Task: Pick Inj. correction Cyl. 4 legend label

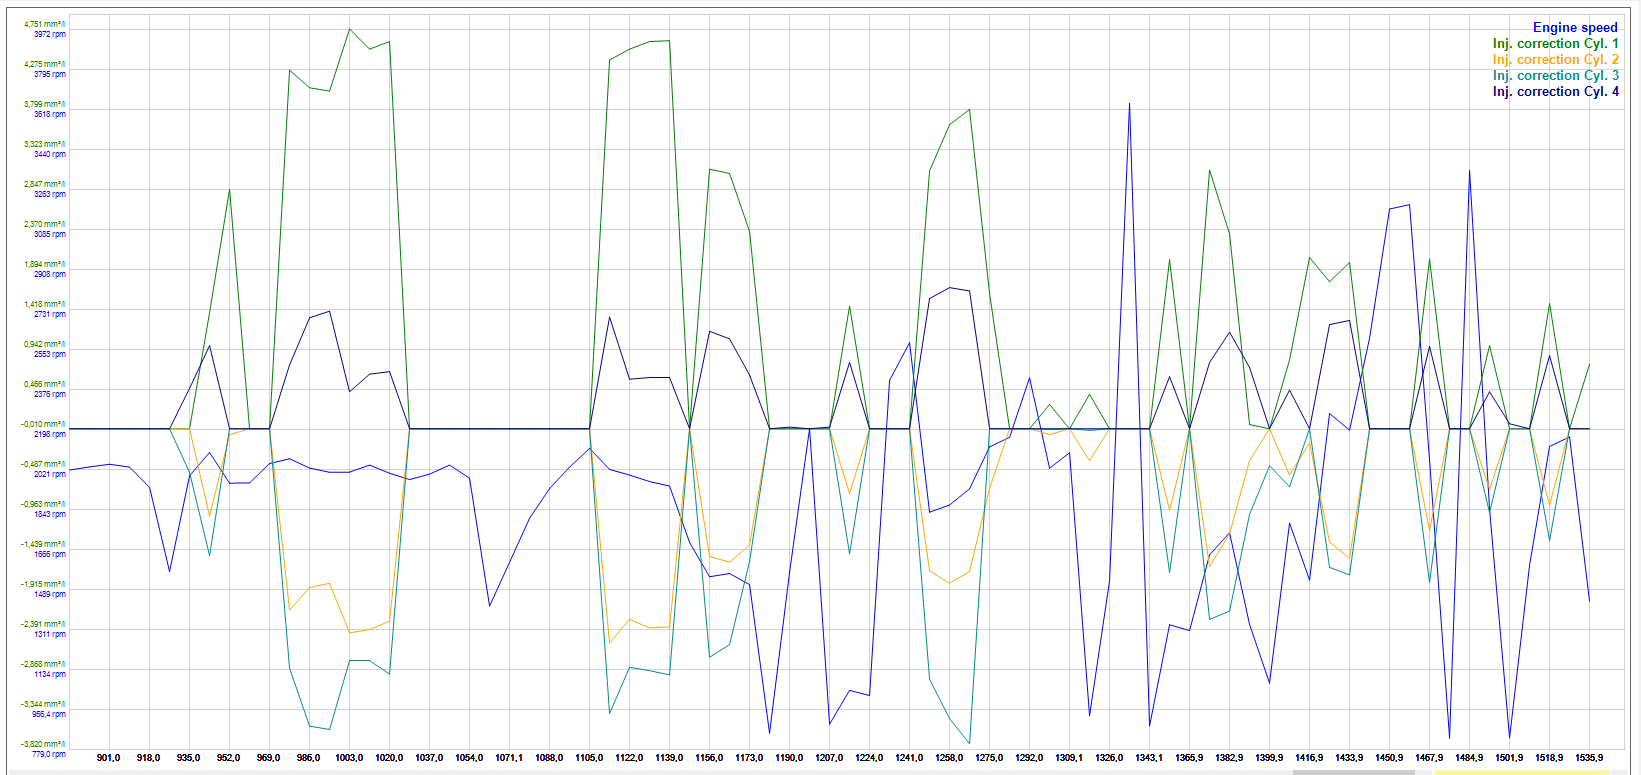Action: 1555,92
